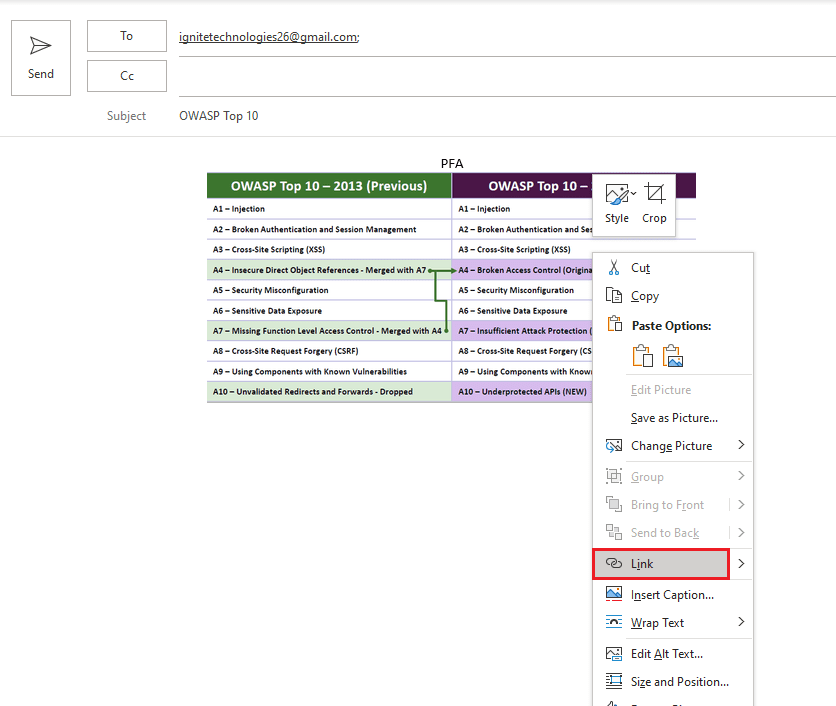Paste as Picture icon option

pos(673,356)
